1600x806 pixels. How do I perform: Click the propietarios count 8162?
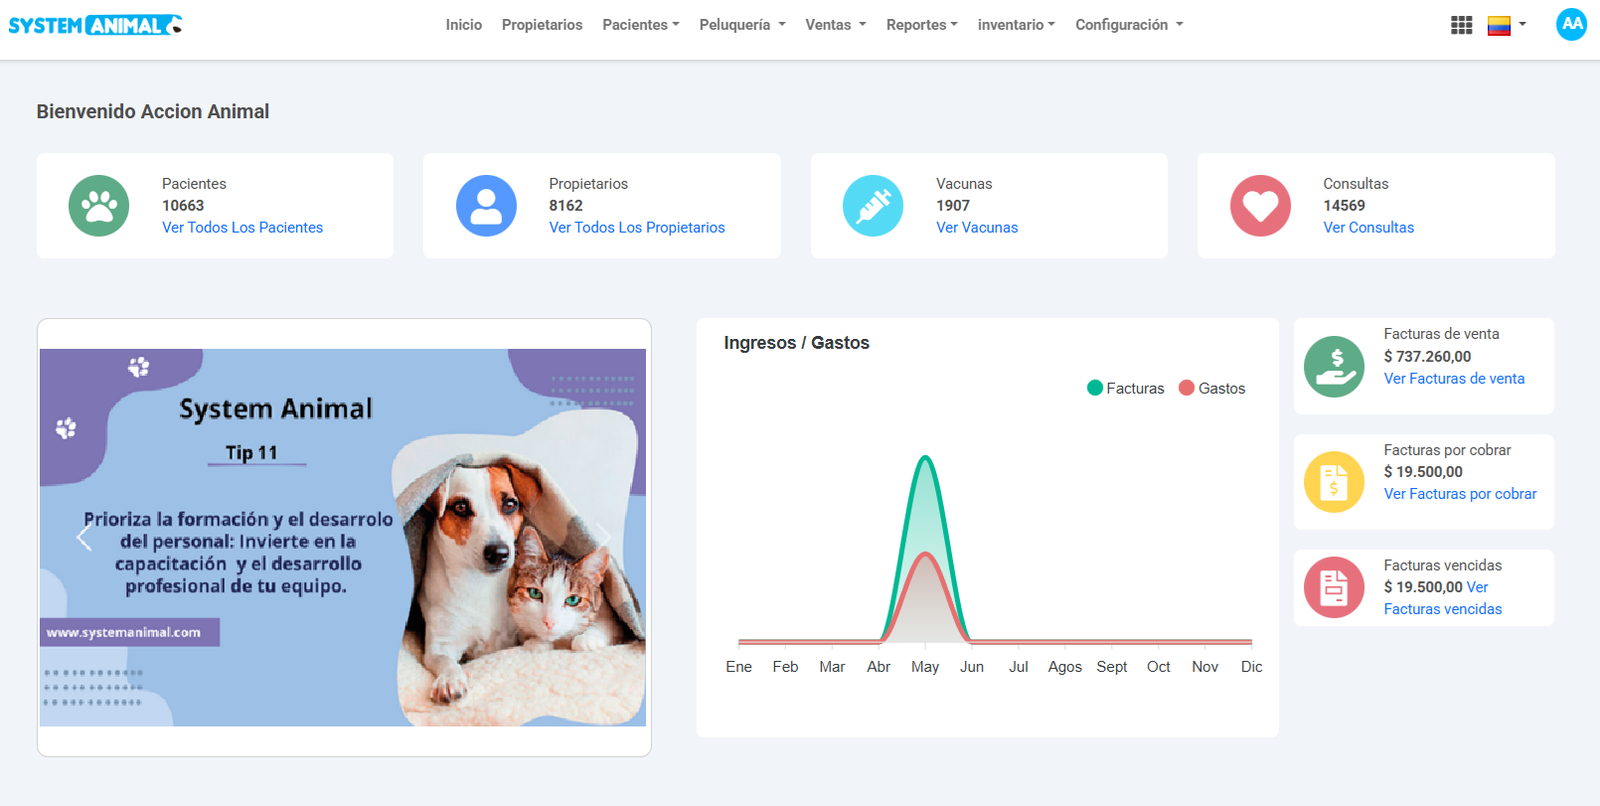pyautogui.click(x=566, y=206)
